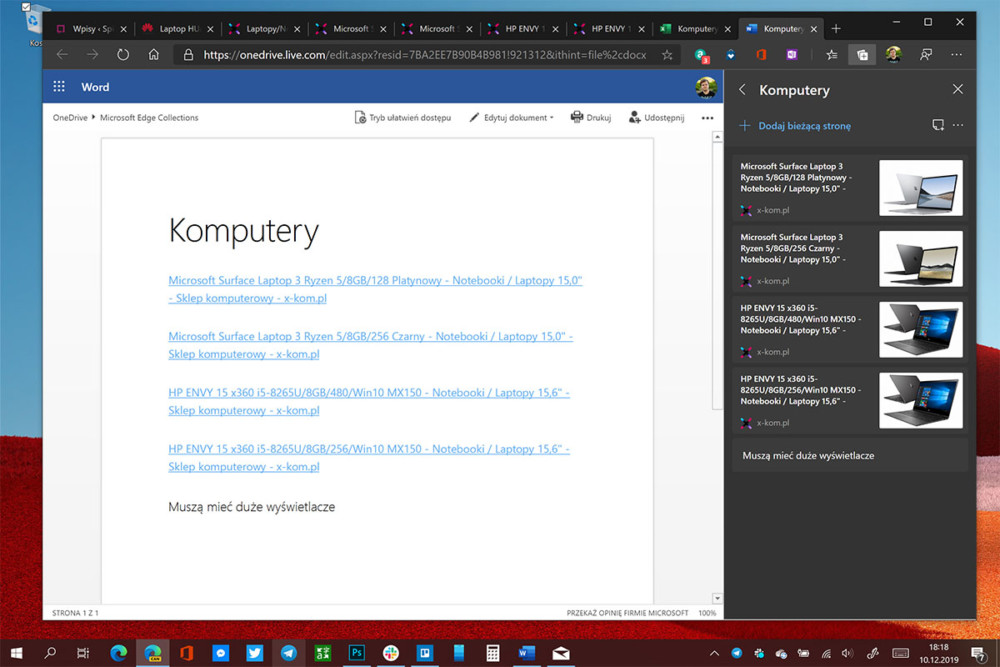The width and height of the screenshot is (1000, 667).
Task: Open the Windows Start menu
Action: tap(17, 653)
